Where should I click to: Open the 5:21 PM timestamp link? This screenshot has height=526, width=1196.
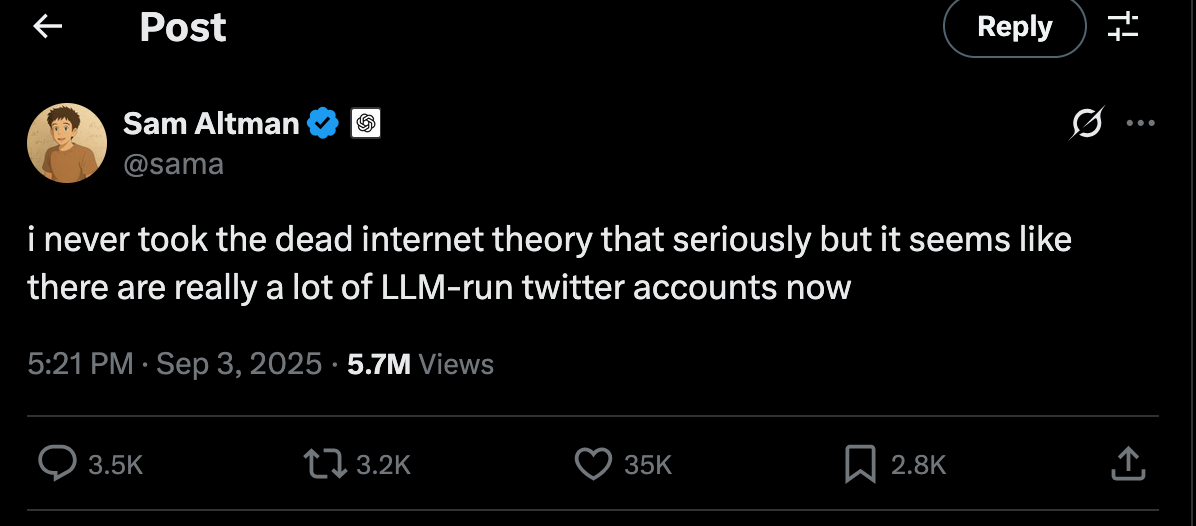[x=80, y=364]
